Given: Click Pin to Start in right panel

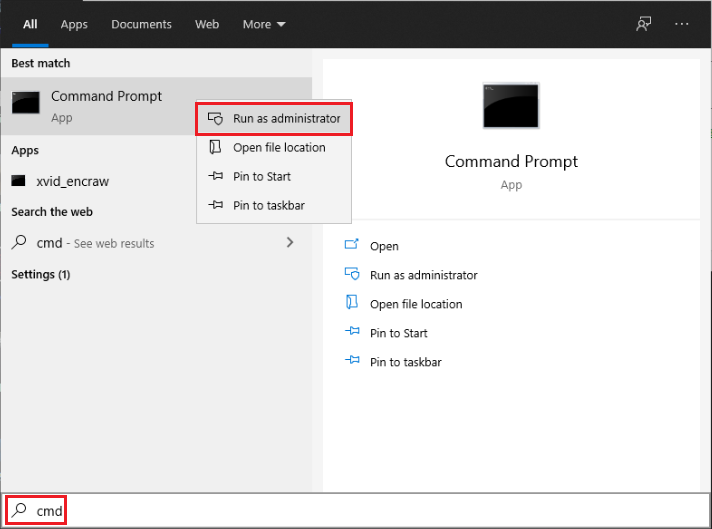Looking at the screenshot, I should [398, 333].
